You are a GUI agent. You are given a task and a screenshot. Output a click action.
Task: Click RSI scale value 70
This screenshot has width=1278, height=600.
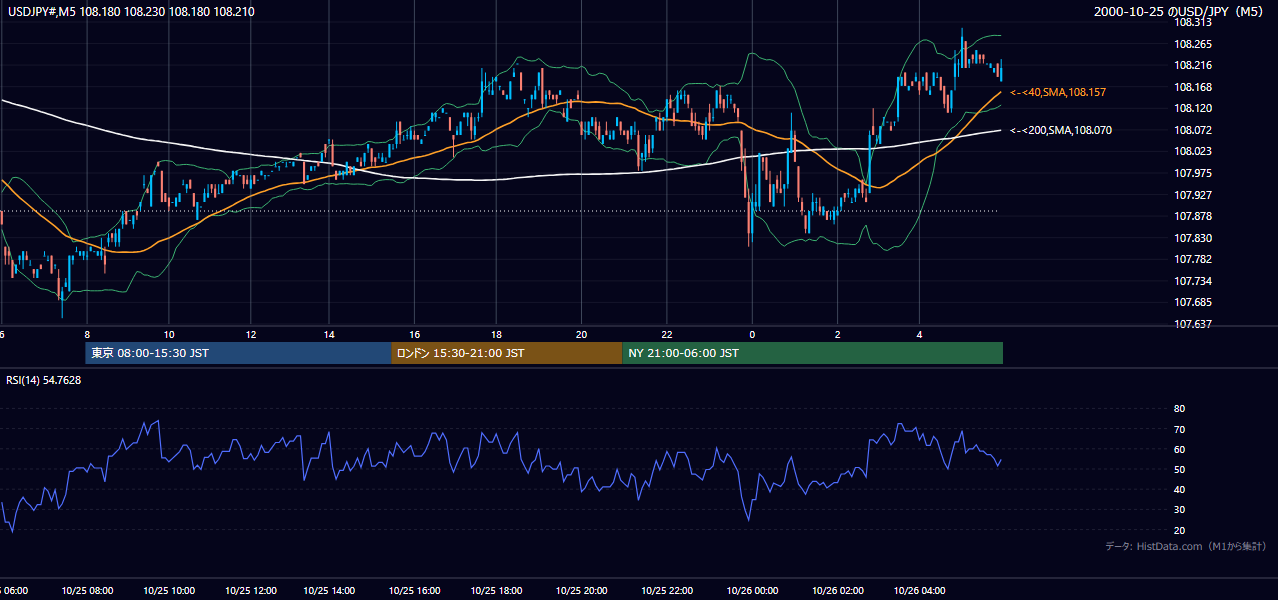pyautogui.click(x=1179, y=429)
